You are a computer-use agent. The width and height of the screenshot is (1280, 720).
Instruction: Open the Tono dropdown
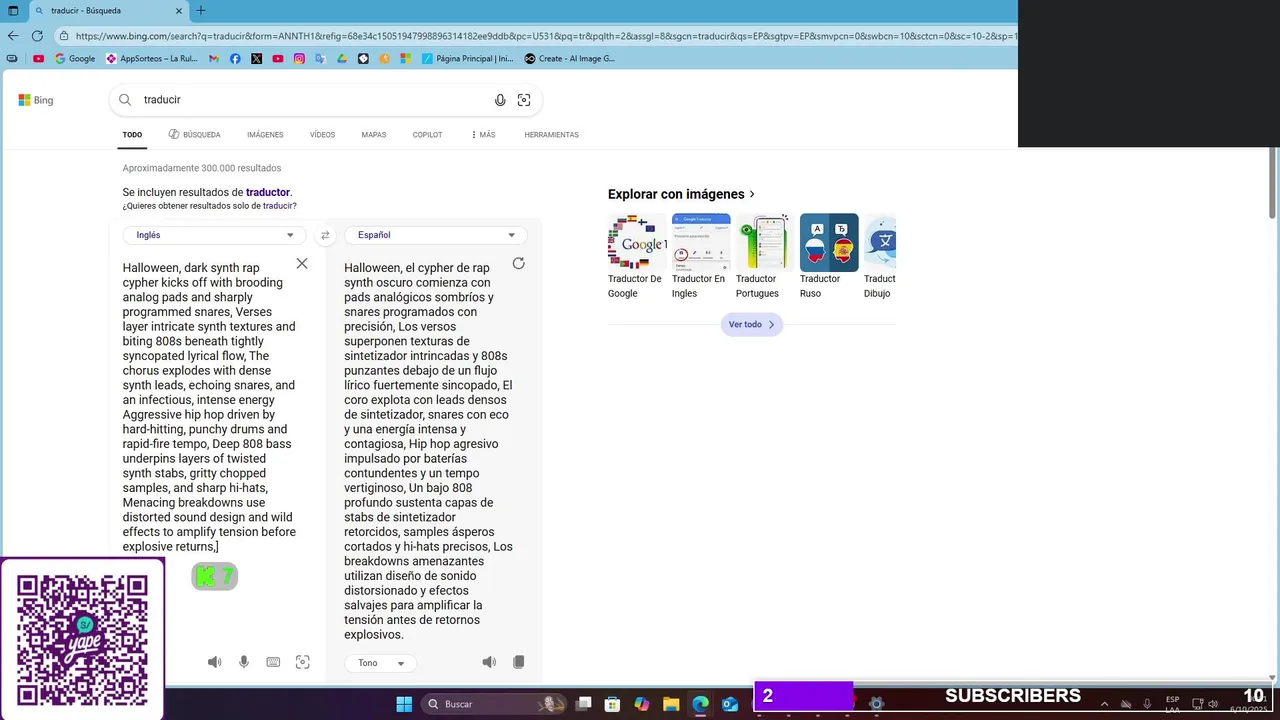point(380,663)
